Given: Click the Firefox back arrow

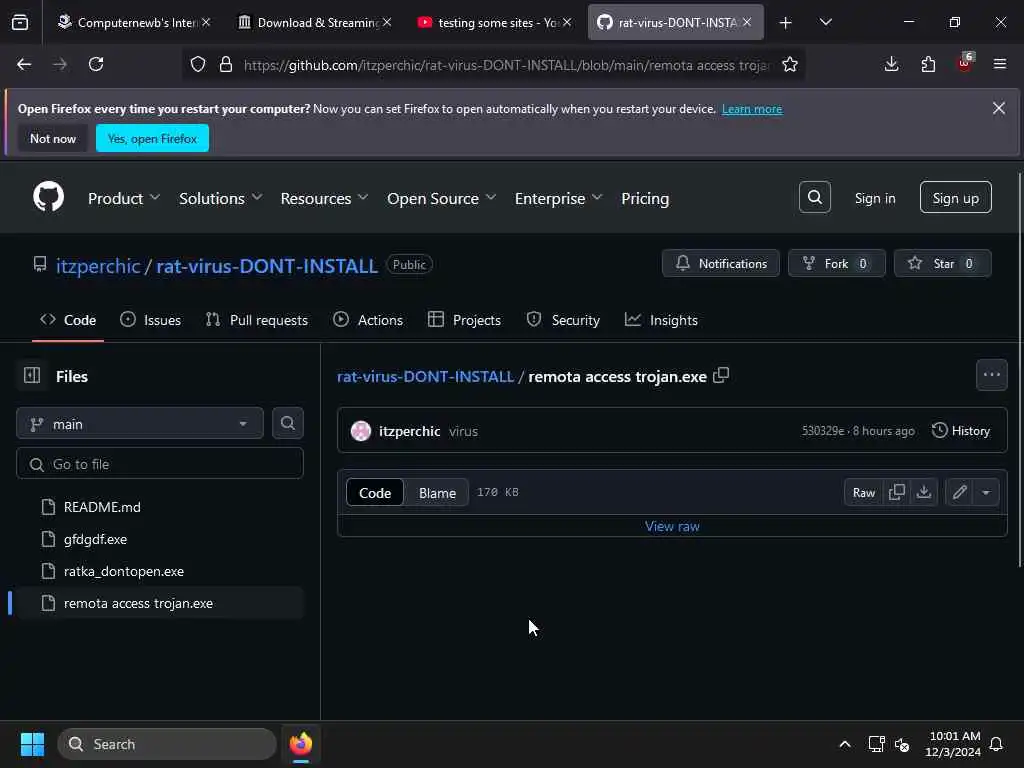Looking at the screenshot, I should pyautogui.click(x=24, y=64).
